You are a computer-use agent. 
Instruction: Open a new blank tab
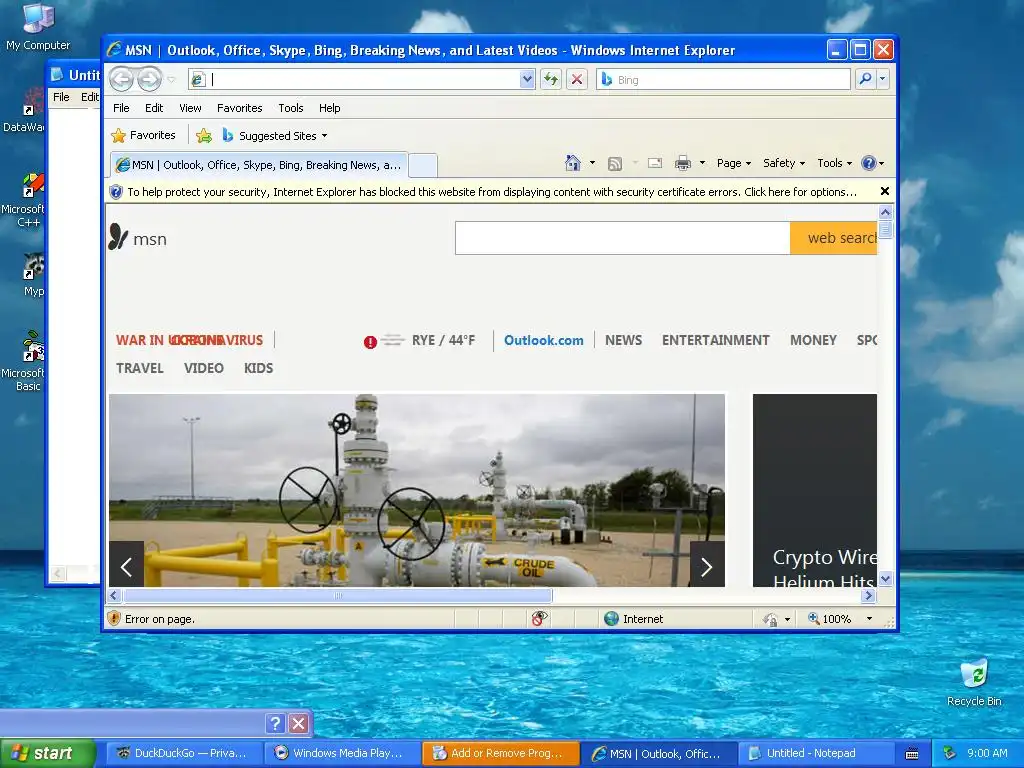(x=423, y=166)
